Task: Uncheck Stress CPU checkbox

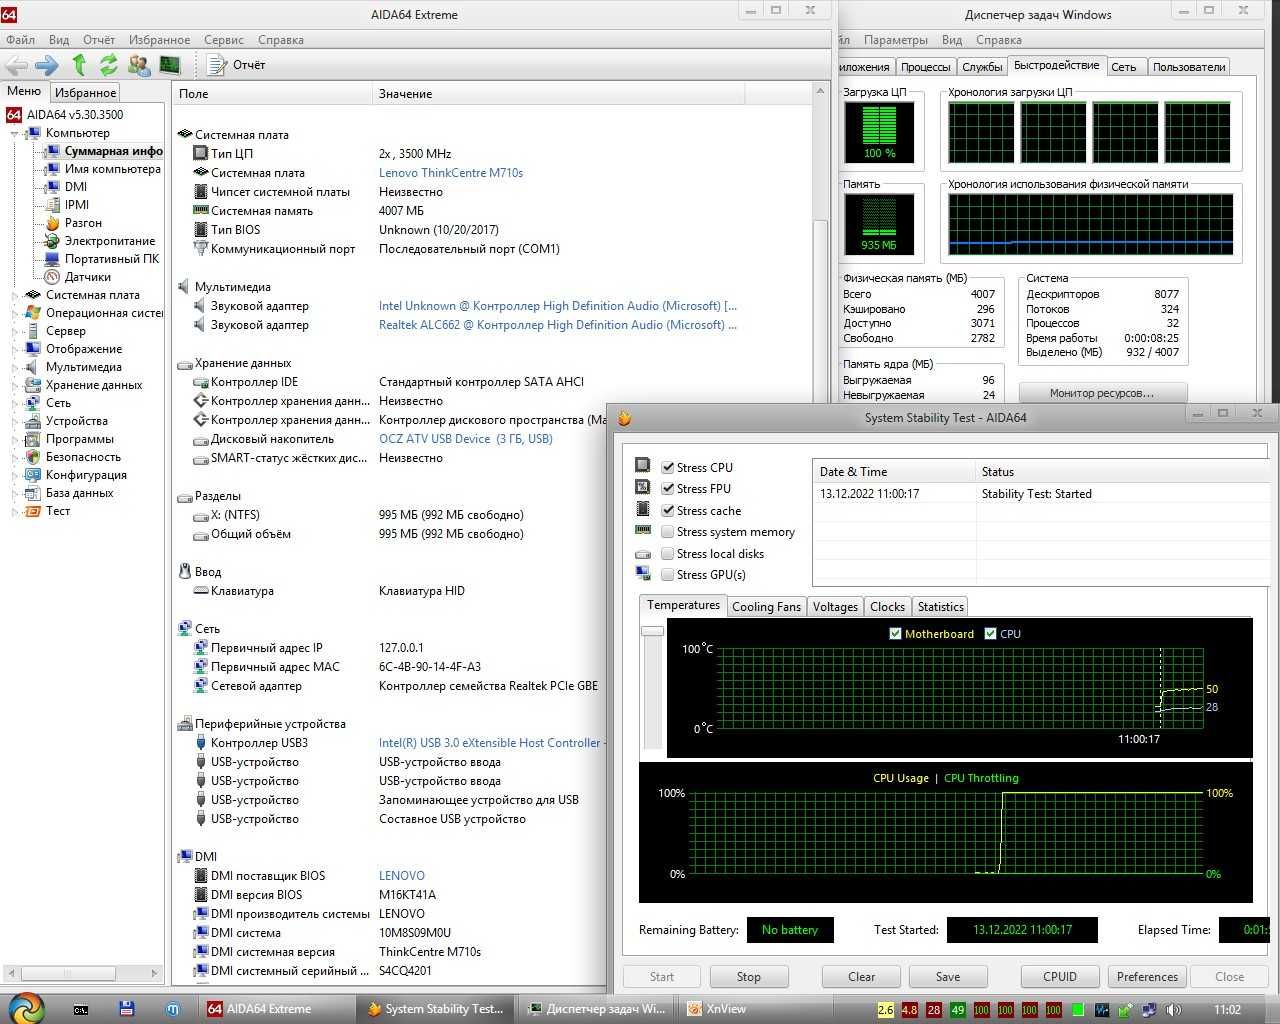Action: click(667, 467)
